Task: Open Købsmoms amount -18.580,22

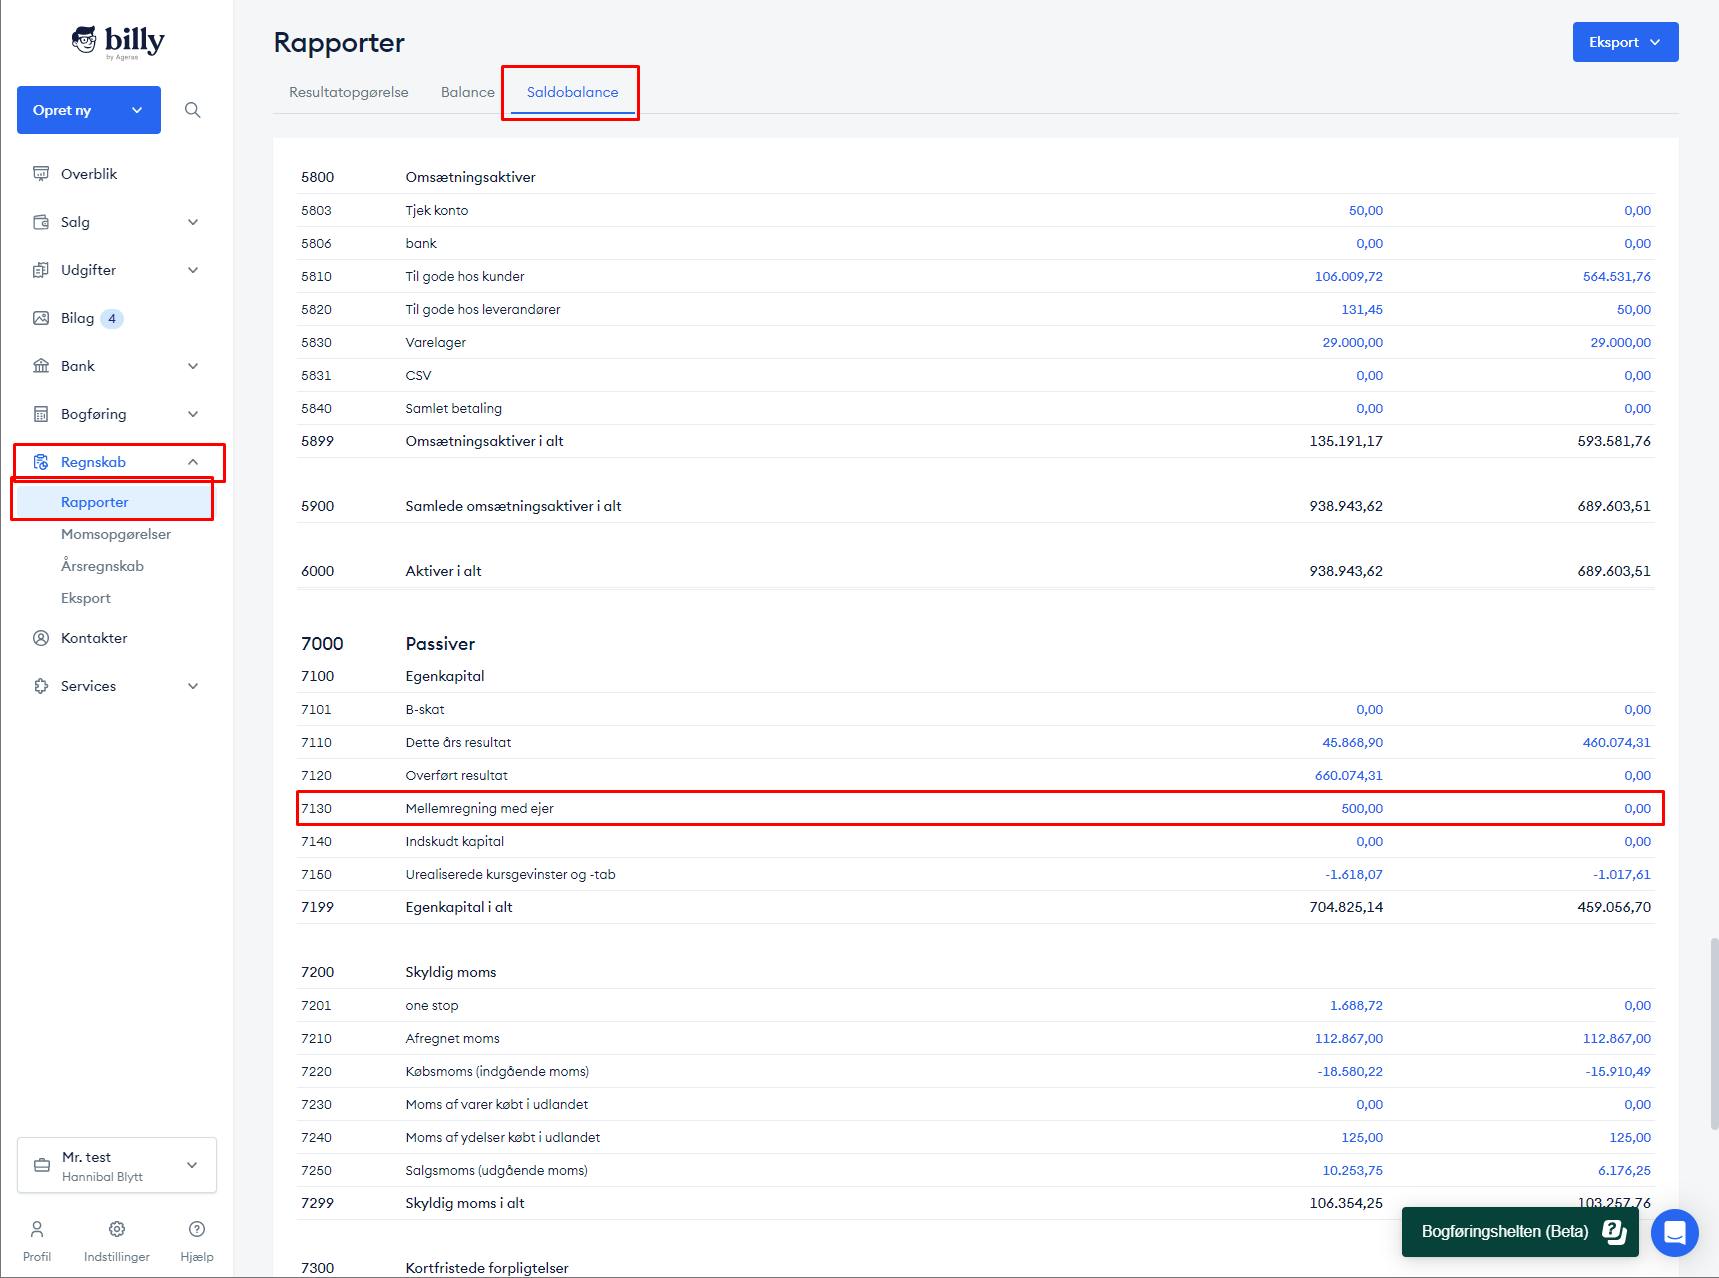Action: (1350, 1071)
